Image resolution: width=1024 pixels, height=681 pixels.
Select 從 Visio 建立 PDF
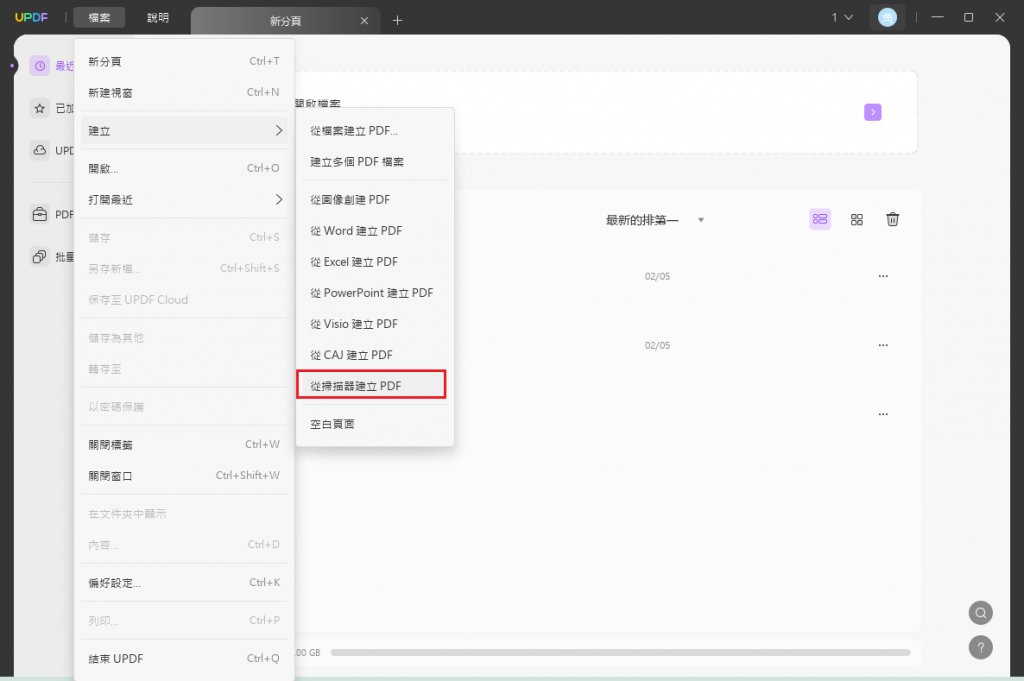pyautogui.click(x=374, y=325)
